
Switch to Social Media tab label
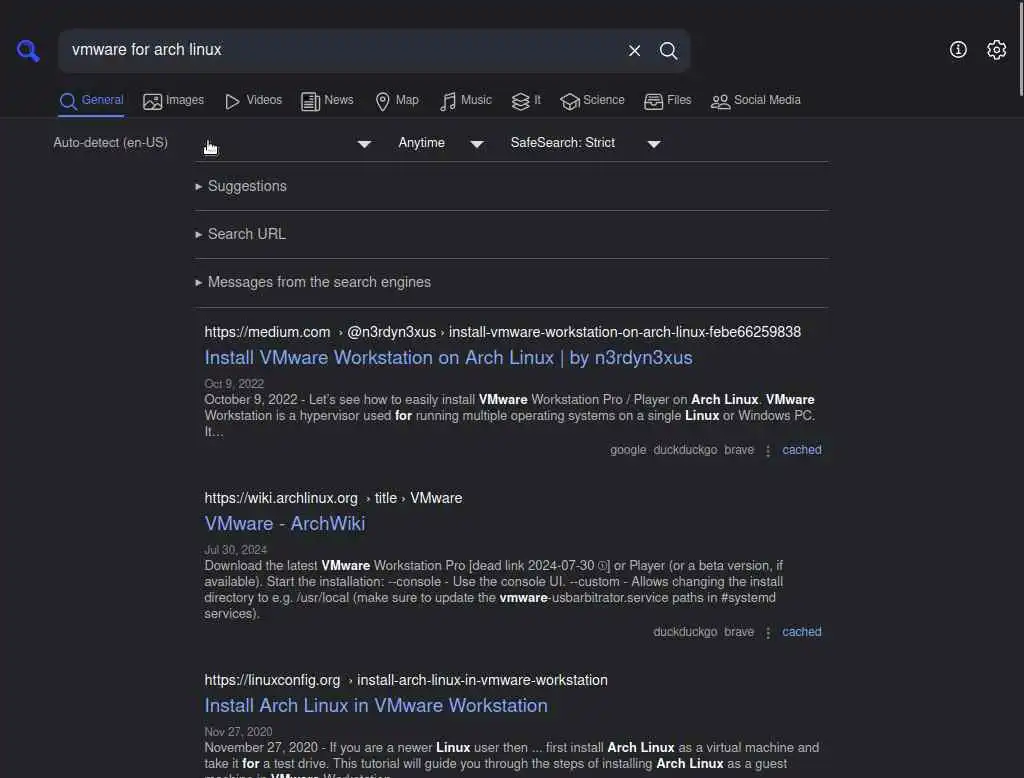(x=767, y=100)
